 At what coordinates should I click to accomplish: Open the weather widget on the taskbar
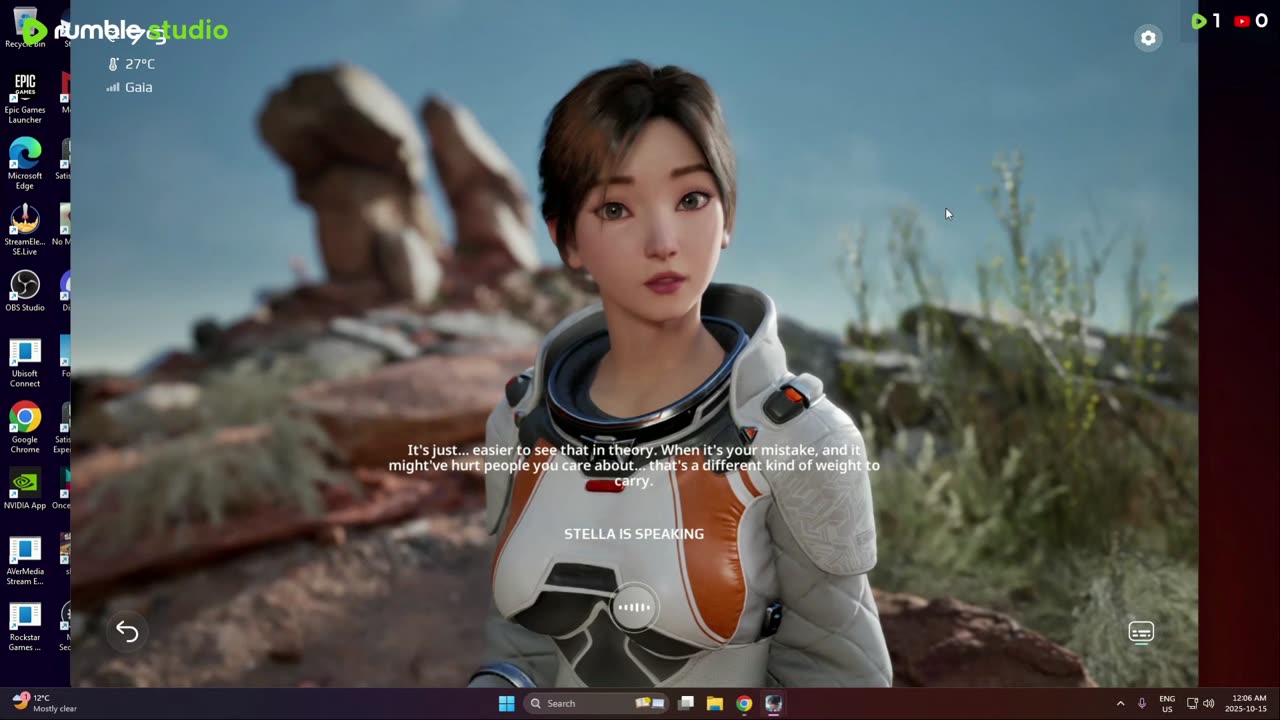[x=45, y=703]
